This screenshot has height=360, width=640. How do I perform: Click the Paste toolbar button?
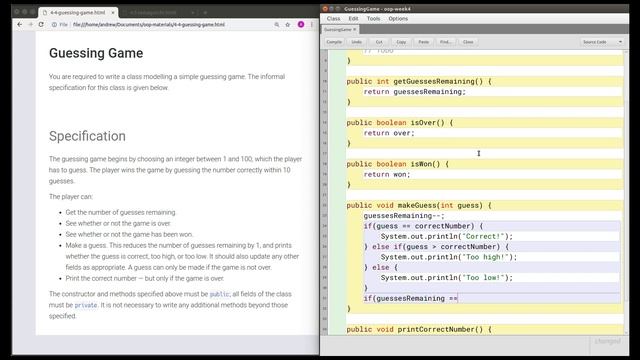point(424,42)
